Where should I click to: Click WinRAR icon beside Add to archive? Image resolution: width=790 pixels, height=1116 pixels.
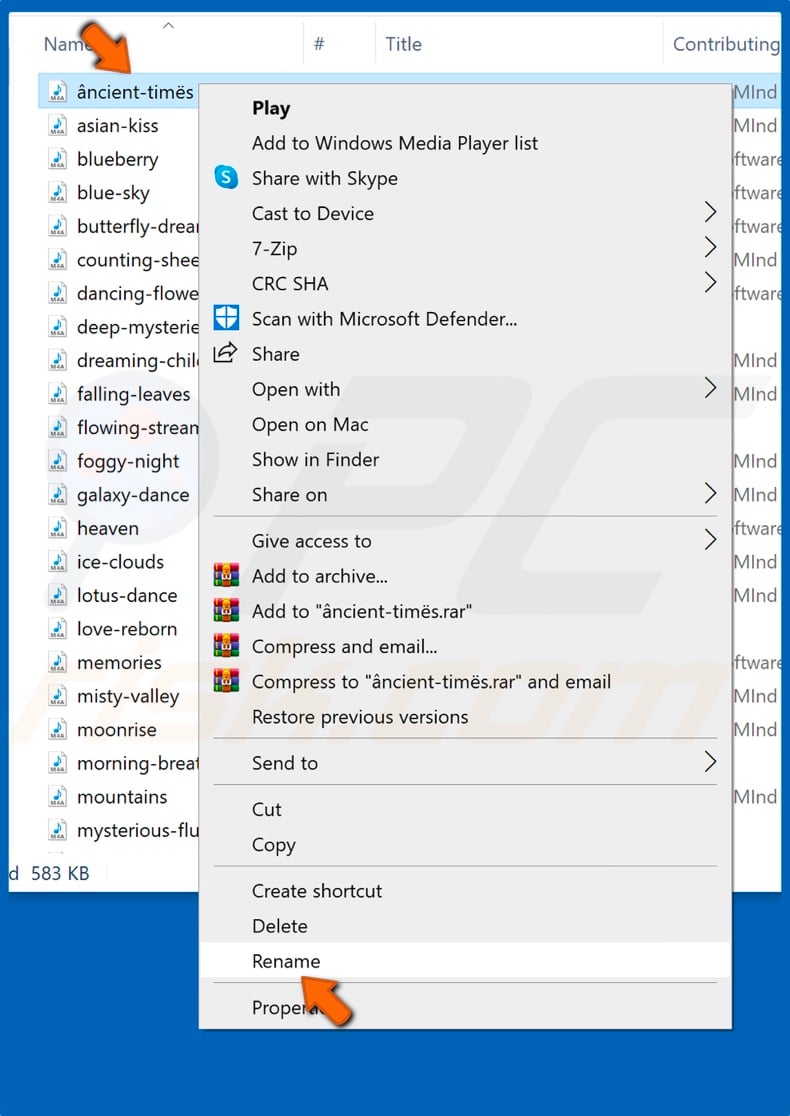coord(226,574)
